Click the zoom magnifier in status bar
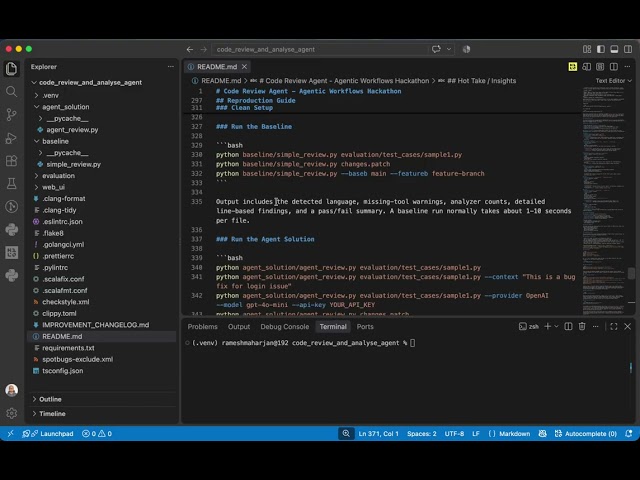Screen dimensions: 640x480 point(346,433)
